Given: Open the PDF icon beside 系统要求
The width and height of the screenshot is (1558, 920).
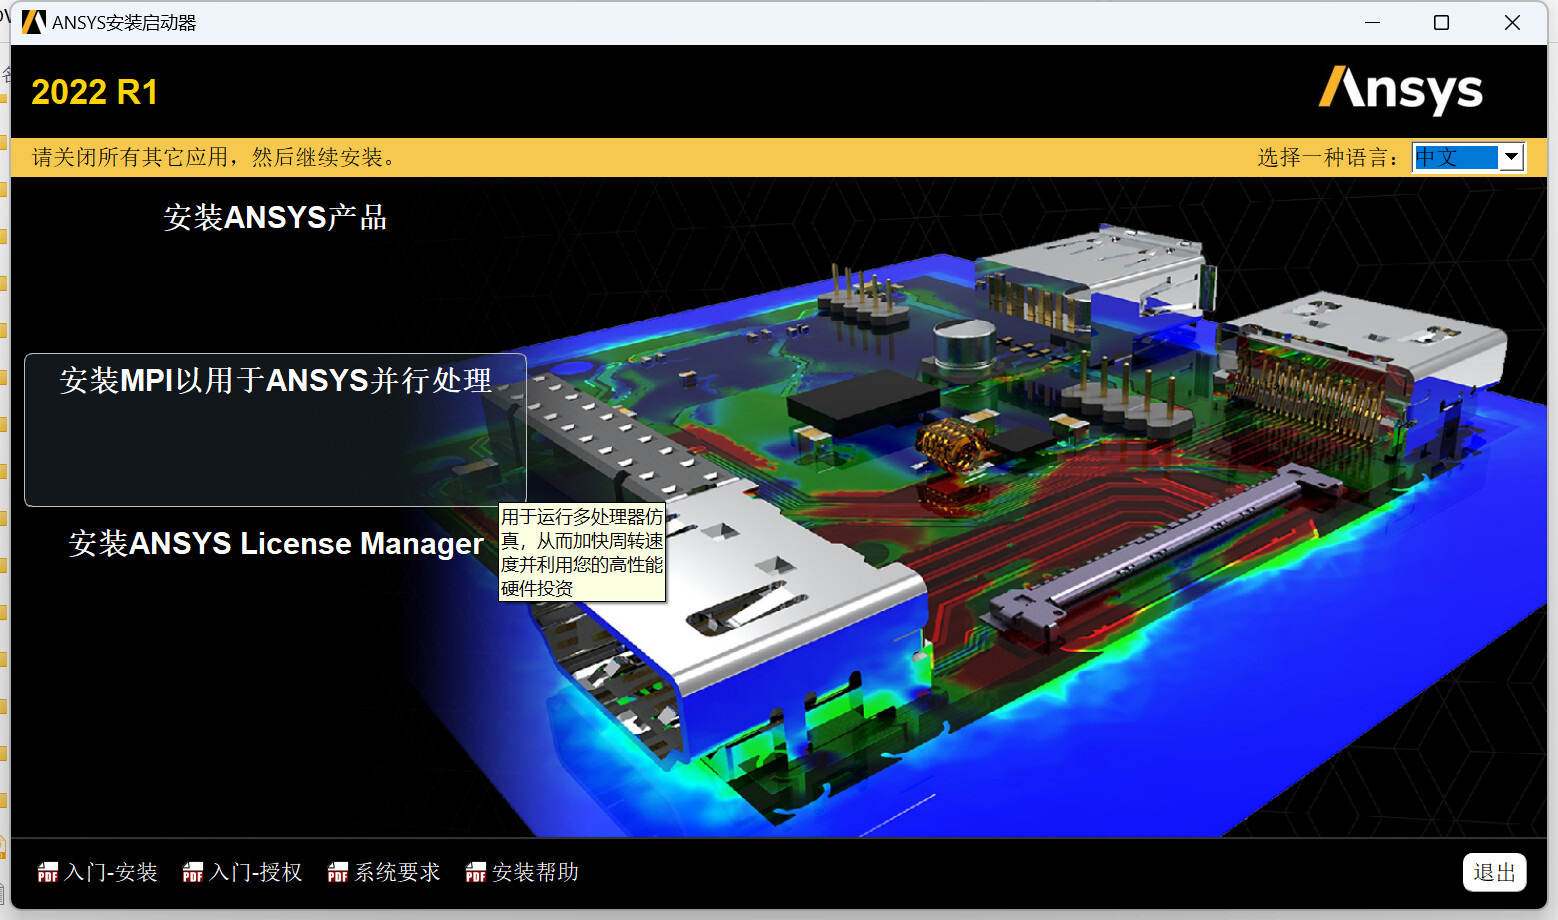Looking at the screenshot, I should click(338, 872).
